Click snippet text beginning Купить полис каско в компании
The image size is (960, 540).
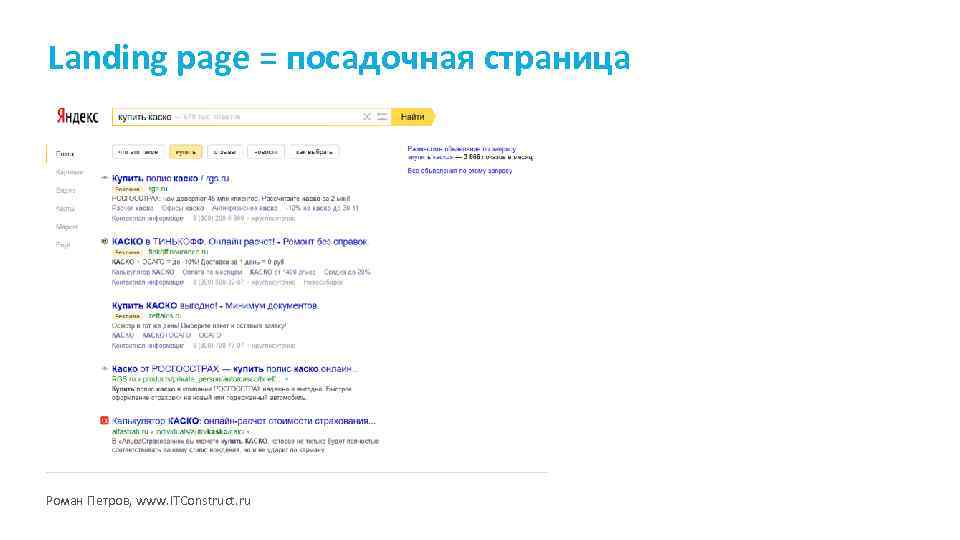tap(231, 393)
